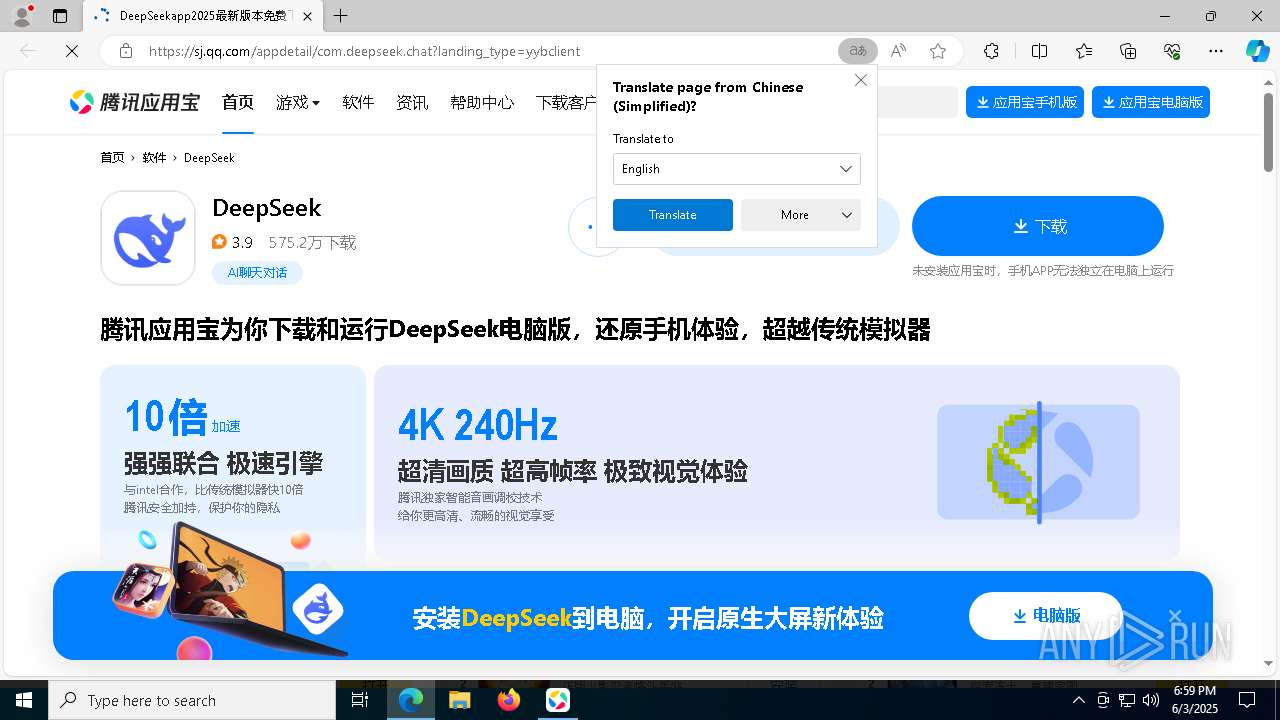Screen dimensions: 1280x720
Task: Click the 10倍 acceleration heading
Action: pyautogui.click(x=166, y=417)
